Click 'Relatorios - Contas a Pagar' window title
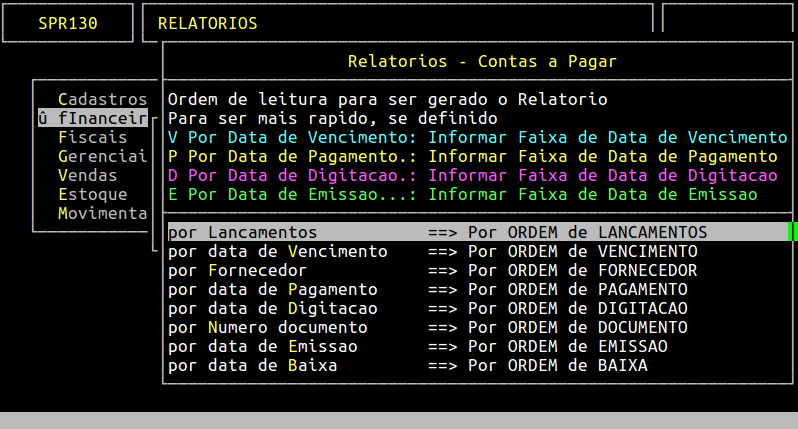The height and width of the screenshot is (429, 798). pos(482,61)
